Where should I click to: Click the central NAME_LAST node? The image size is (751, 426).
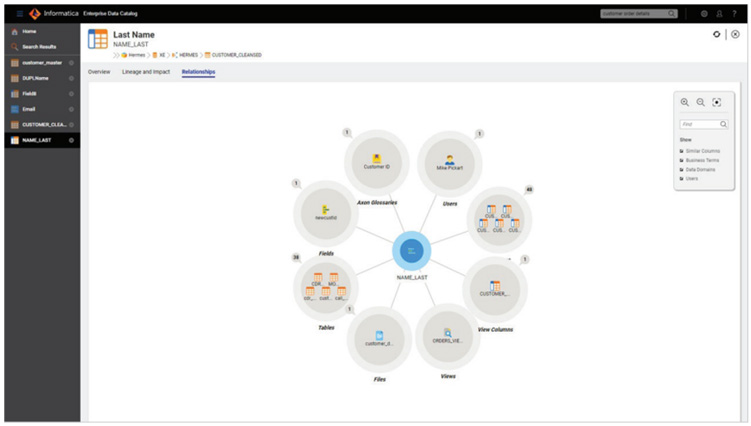[x=411, y=251]
